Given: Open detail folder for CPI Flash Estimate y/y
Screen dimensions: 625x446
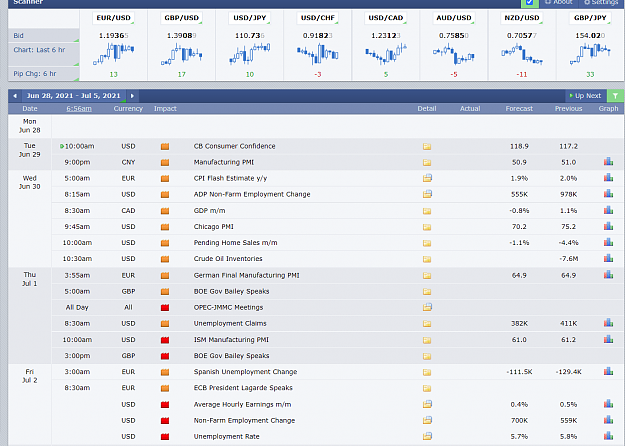Looking at the screenshot, I should (427, 178).
